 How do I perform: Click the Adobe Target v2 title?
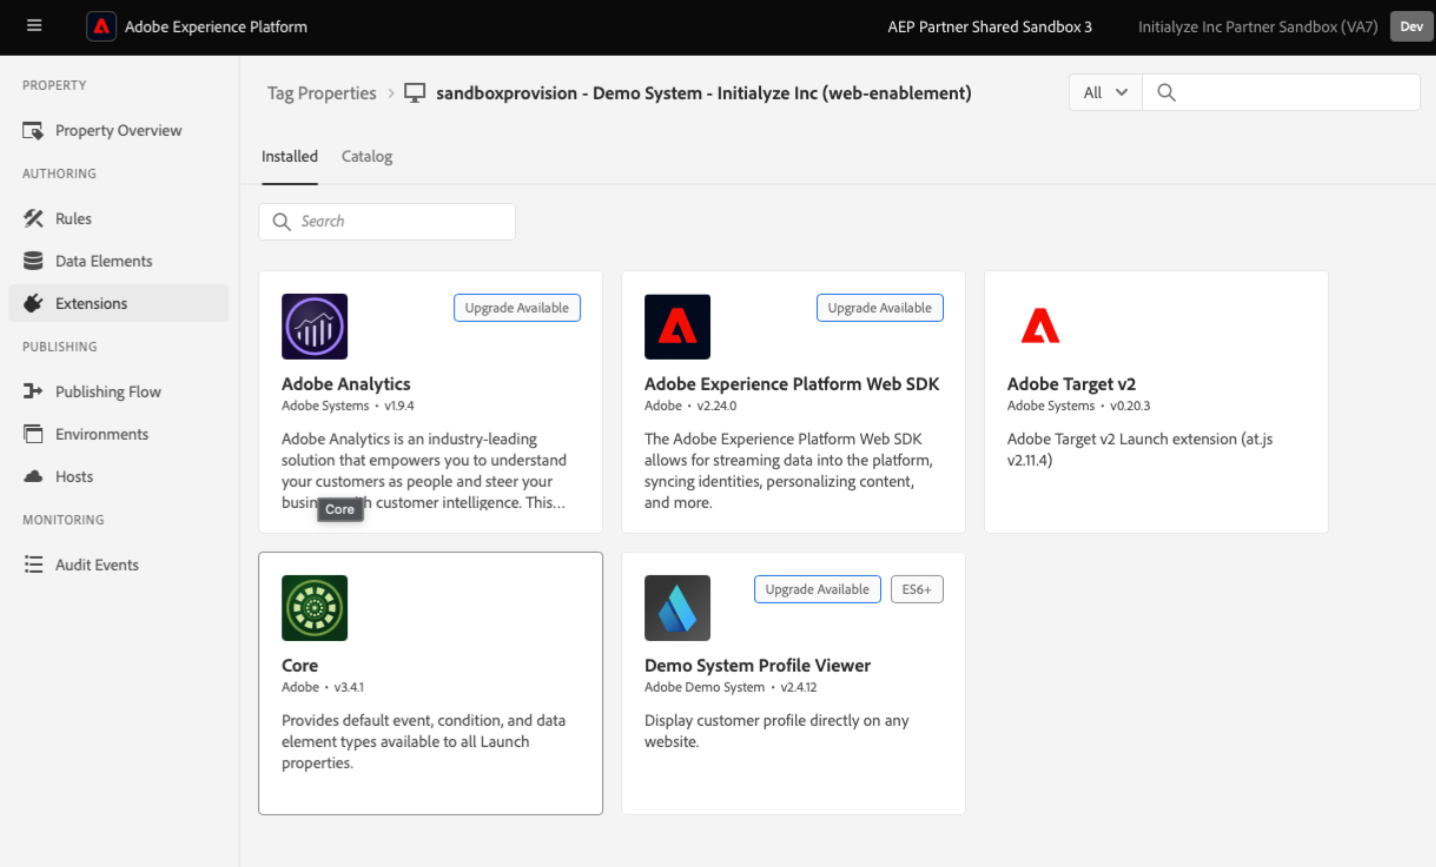pos(1071,384)
